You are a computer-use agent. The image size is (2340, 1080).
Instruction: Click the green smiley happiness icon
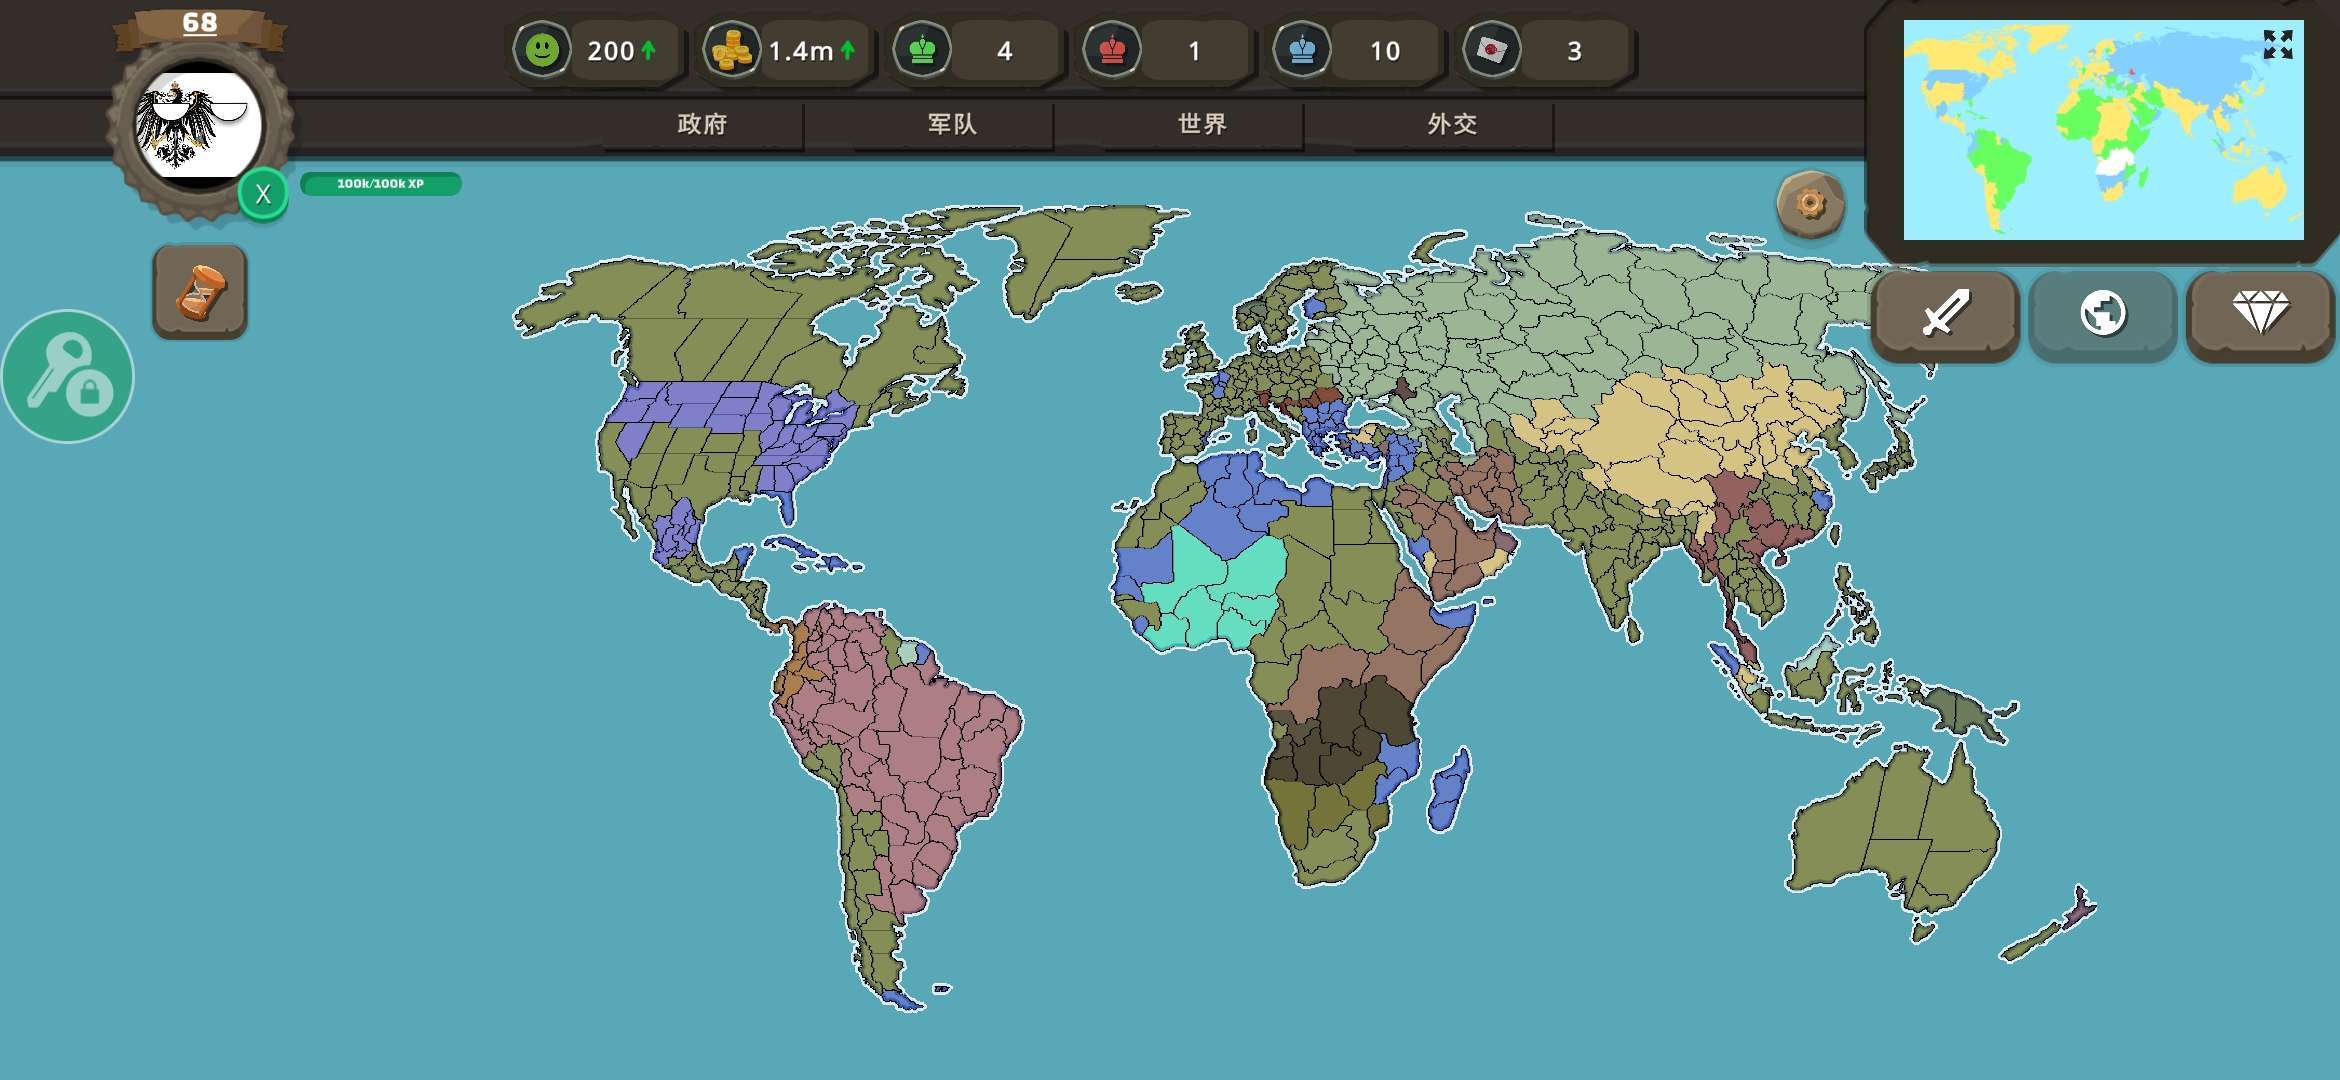[x=542, y=50]
